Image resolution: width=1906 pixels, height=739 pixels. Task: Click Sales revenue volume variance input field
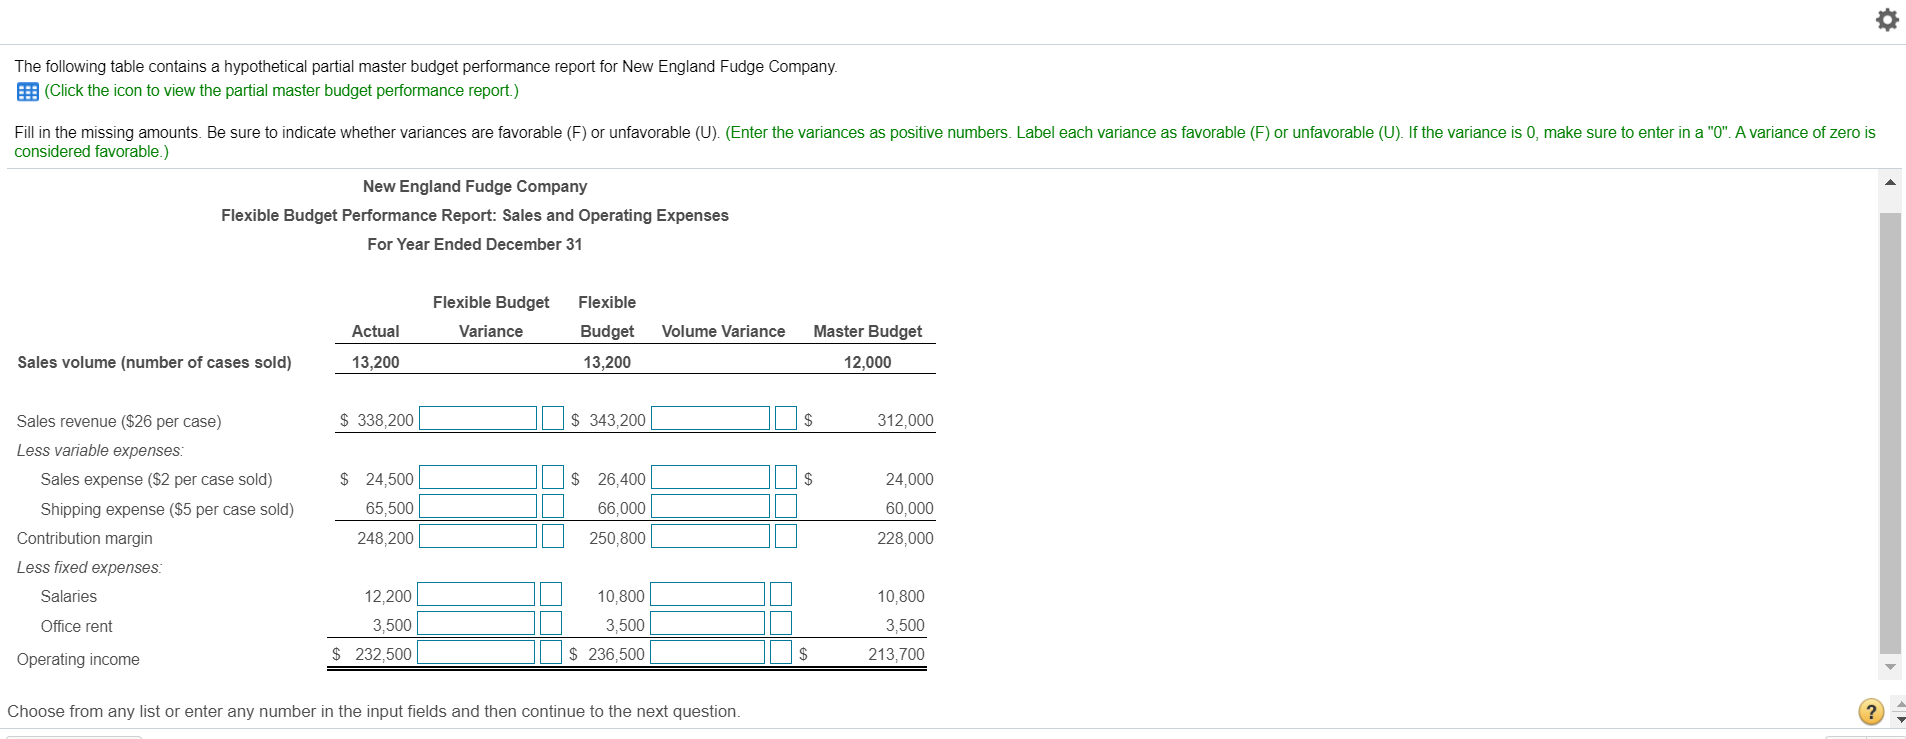710,418
